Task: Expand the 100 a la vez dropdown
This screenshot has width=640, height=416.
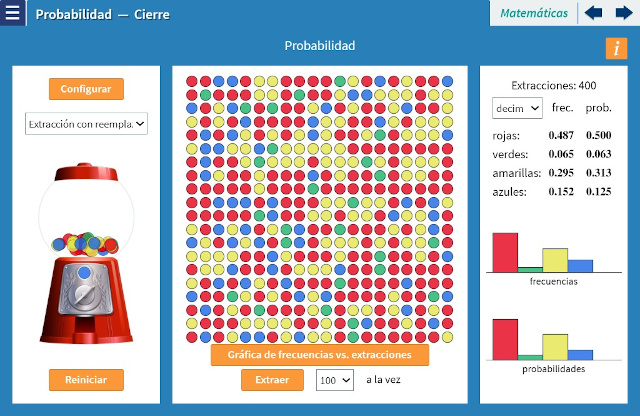Action: (x=334, y=380)
